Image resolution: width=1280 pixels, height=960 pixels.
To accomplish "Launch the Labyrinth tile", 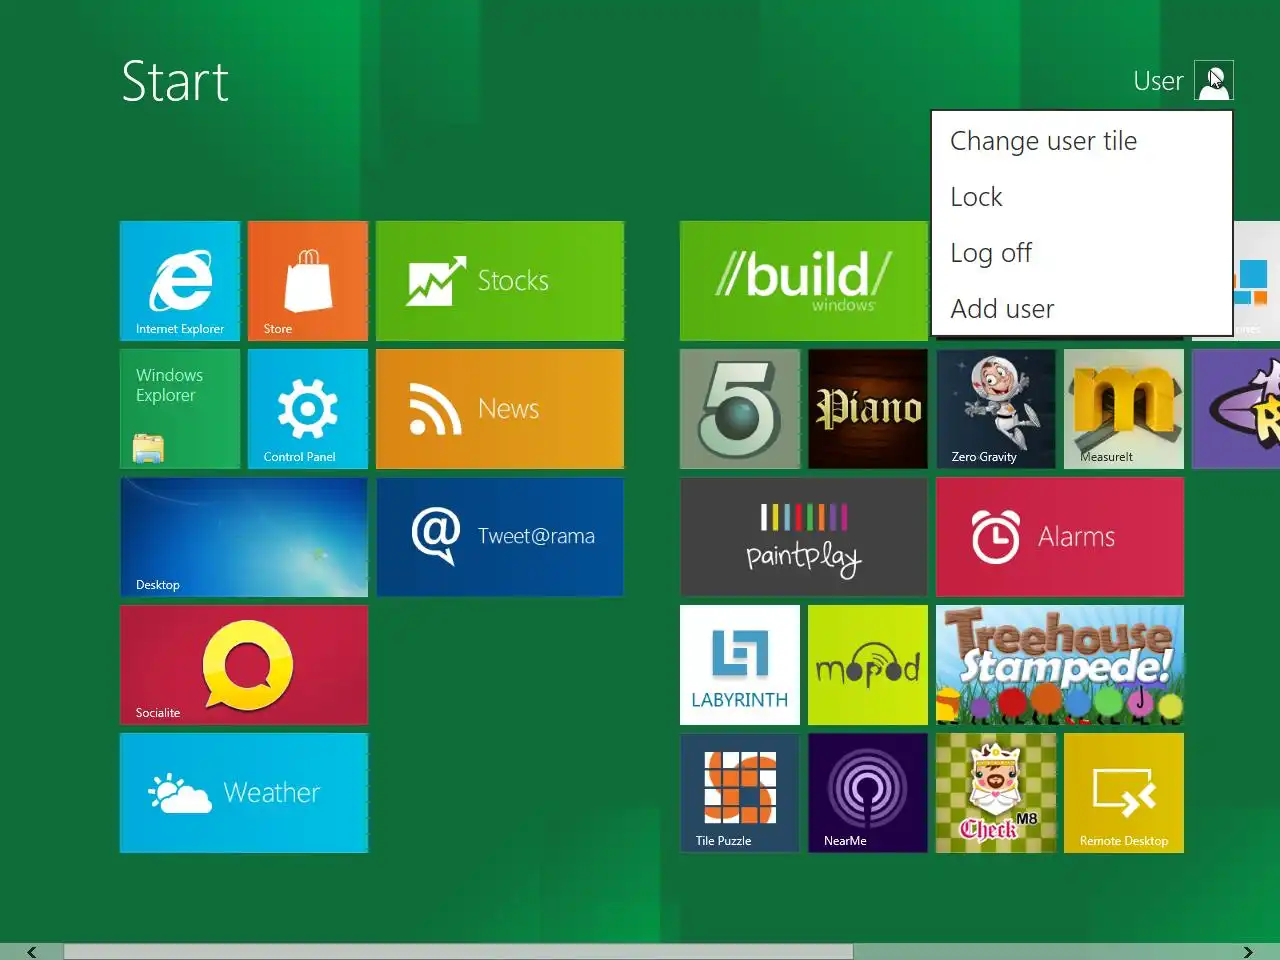I will [740, 665].
